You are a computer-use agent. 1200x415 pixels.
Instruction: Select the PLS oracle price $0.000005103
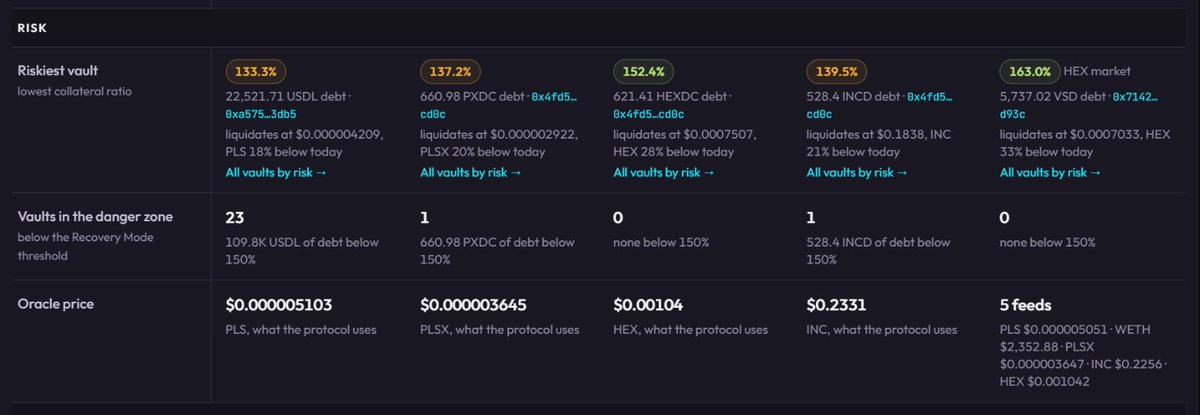(279, 305)
